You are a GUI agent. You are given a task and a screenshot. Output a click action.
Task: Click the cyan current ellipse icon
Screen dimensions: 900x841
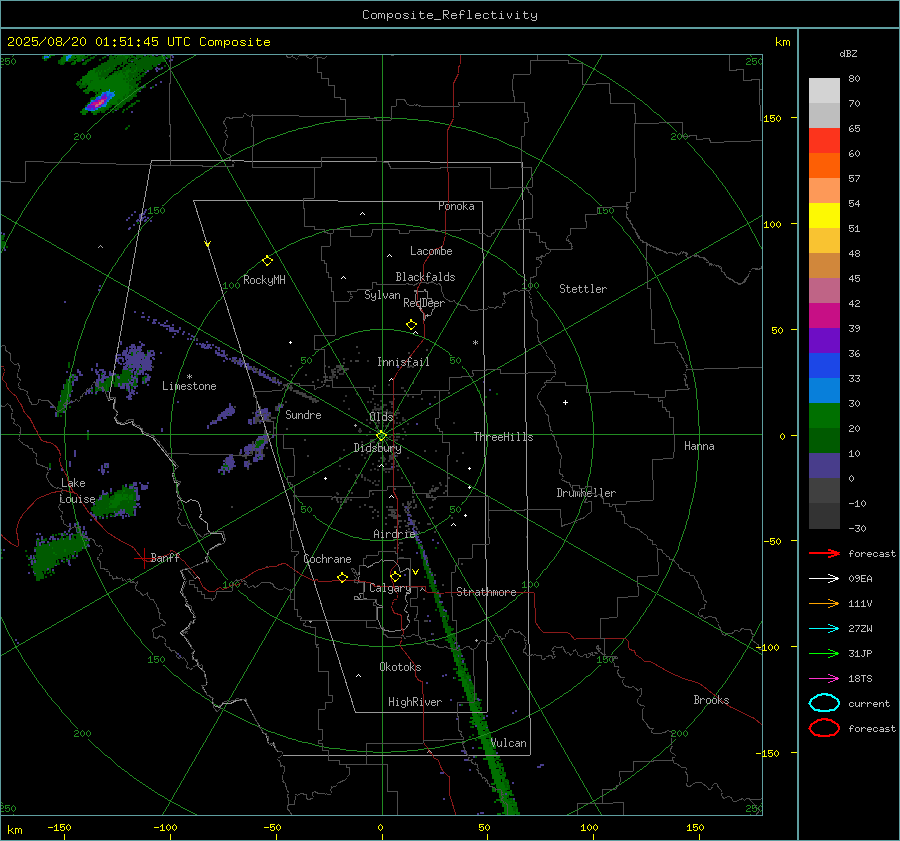coord(824,703)
